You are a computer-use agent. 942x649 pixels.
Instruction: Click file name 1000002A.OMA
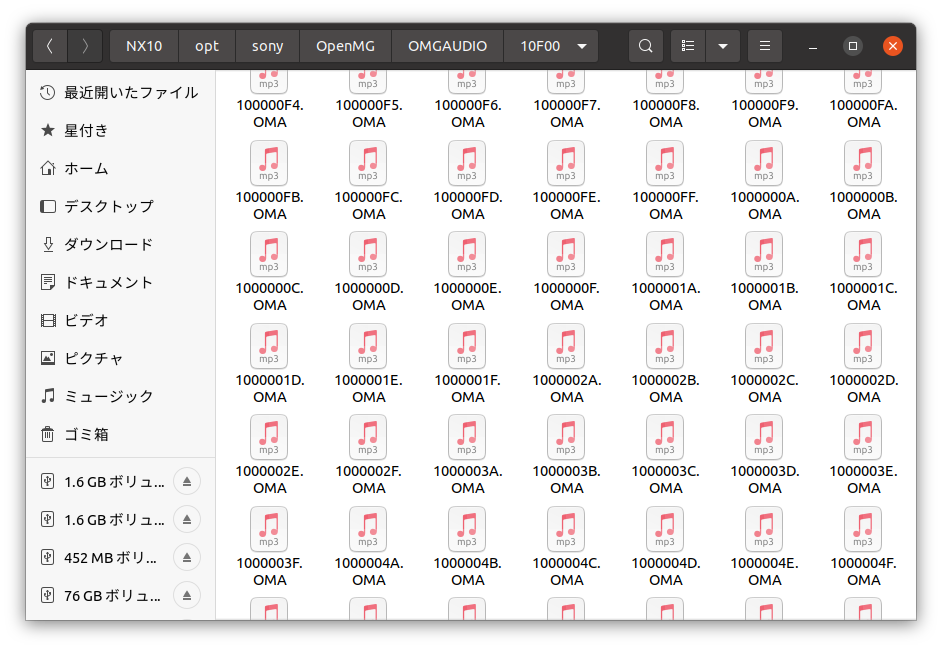point(567,389)
